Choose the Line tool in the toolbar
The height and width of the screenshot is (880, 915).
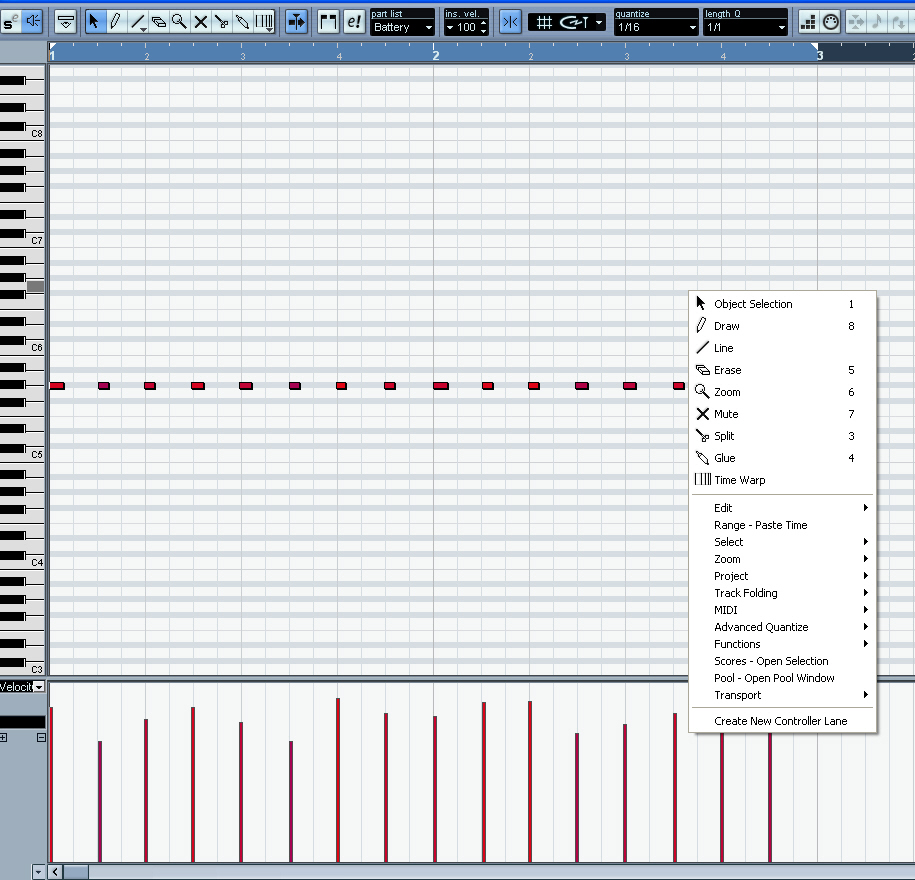(x=138, y=22)
